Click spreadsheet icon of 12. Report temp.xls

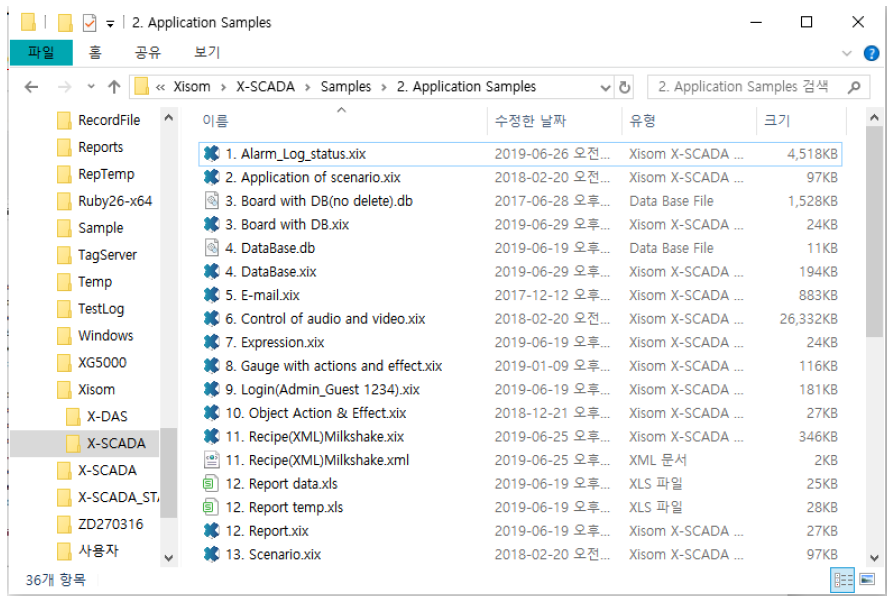coord(210,507)
